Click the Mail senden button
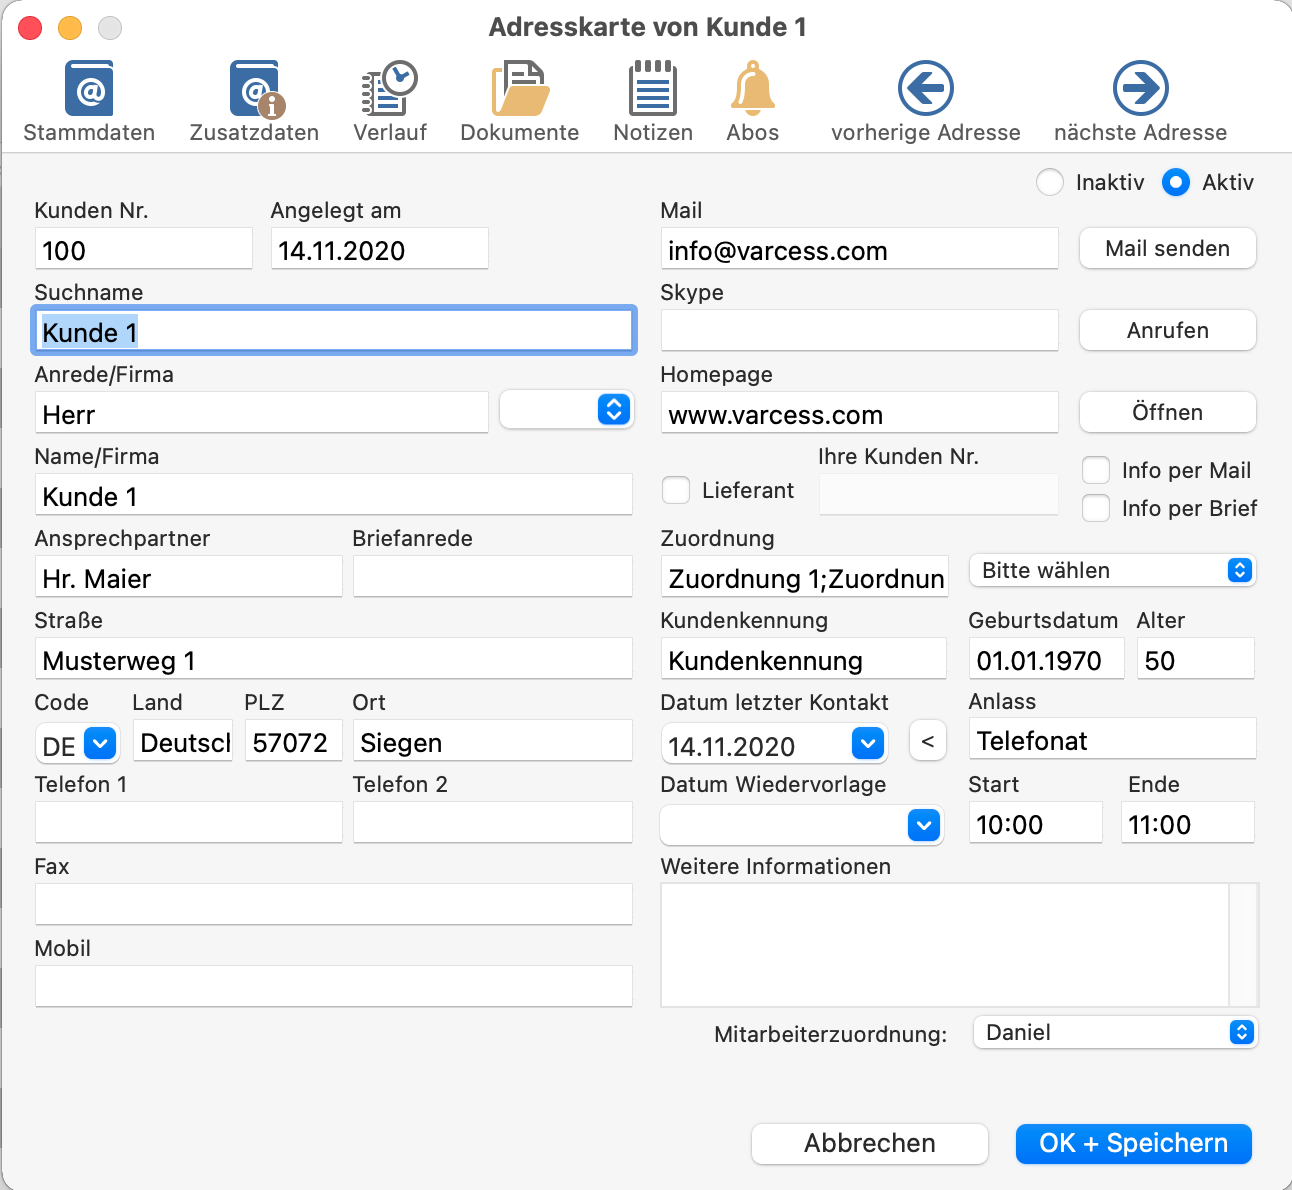The height and width of the screenshot is (1190, 1292). 1168,248
